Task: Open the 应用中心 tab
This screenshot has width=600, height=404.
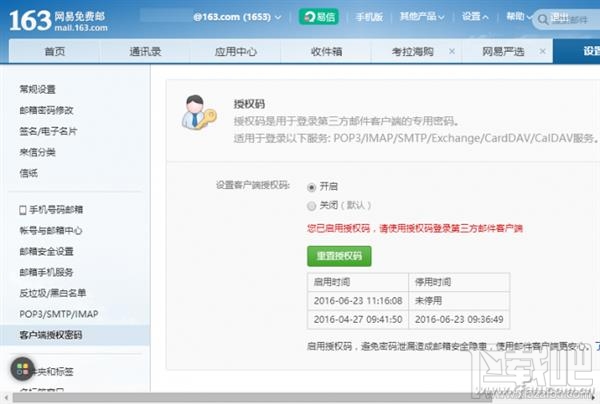Action: [x=235, y=51]
